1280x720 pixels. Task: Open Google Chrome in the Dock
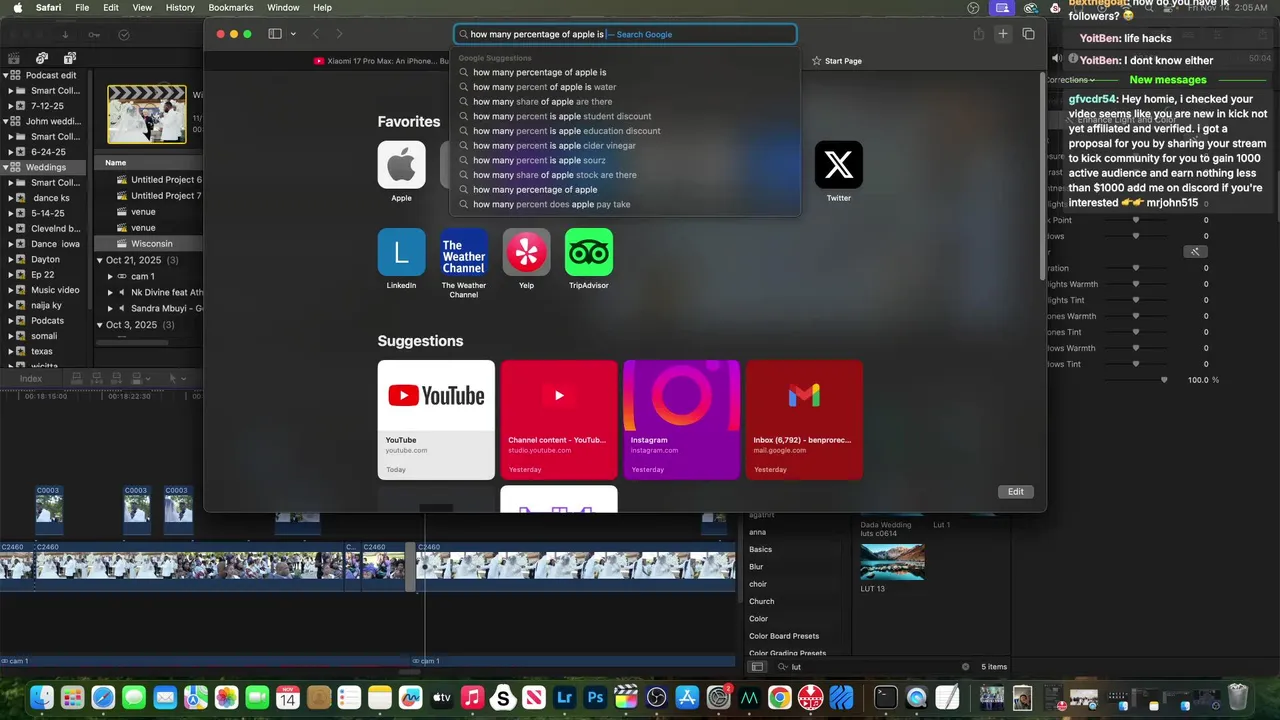pos(780,697)
